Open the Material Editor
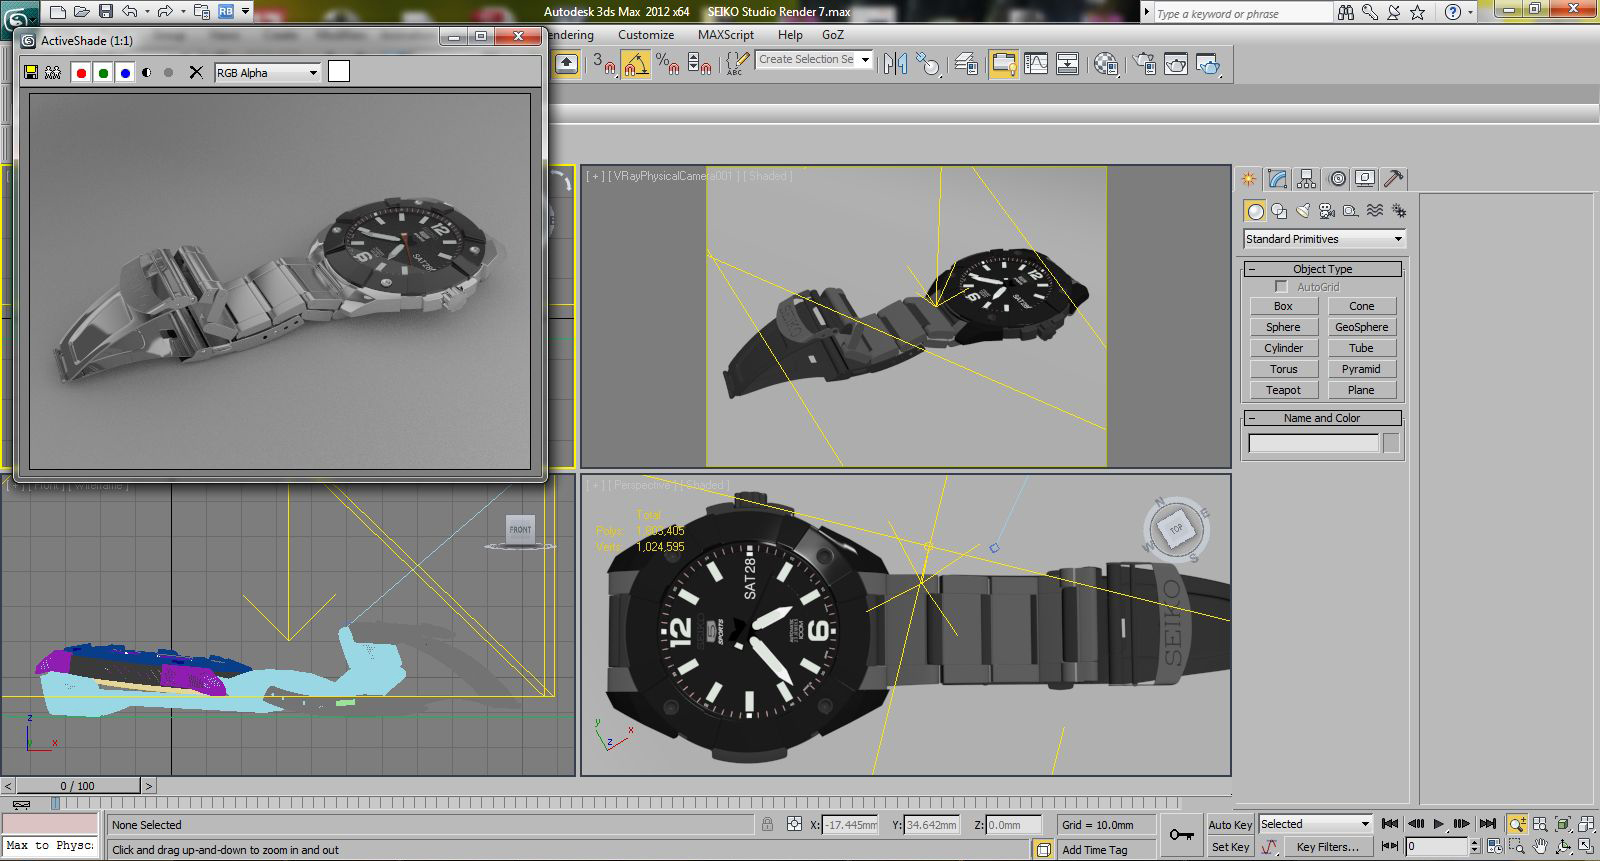Screen dimensions: 1600x861 [1106, 64]
